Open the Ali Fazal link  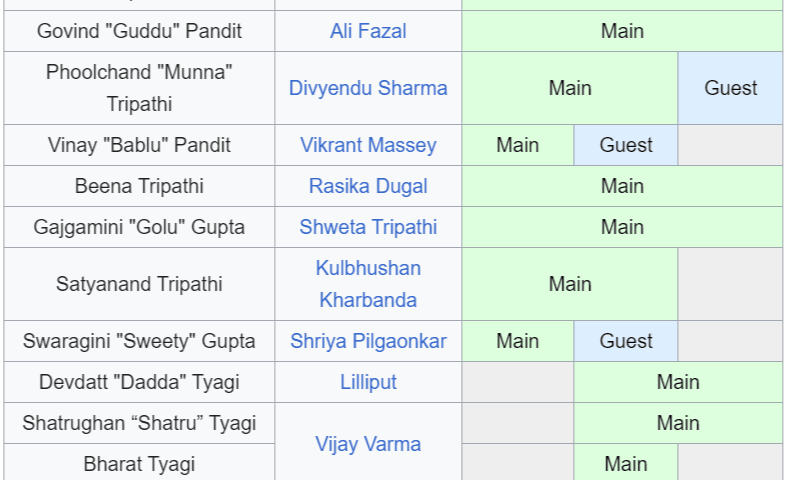pos(368,31)
